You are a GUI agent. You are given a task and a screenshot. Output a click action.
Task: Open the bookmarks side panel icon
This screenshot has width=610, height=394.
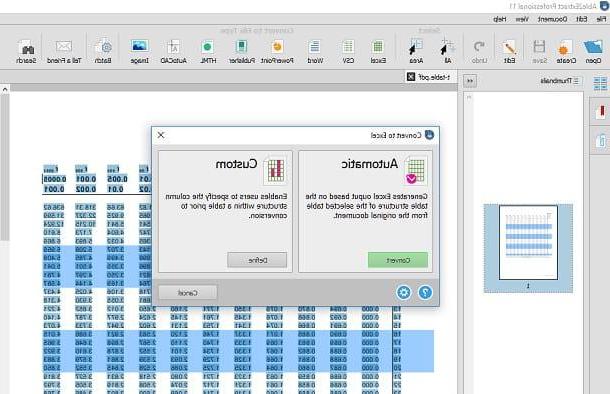click(x=600, y=112)
